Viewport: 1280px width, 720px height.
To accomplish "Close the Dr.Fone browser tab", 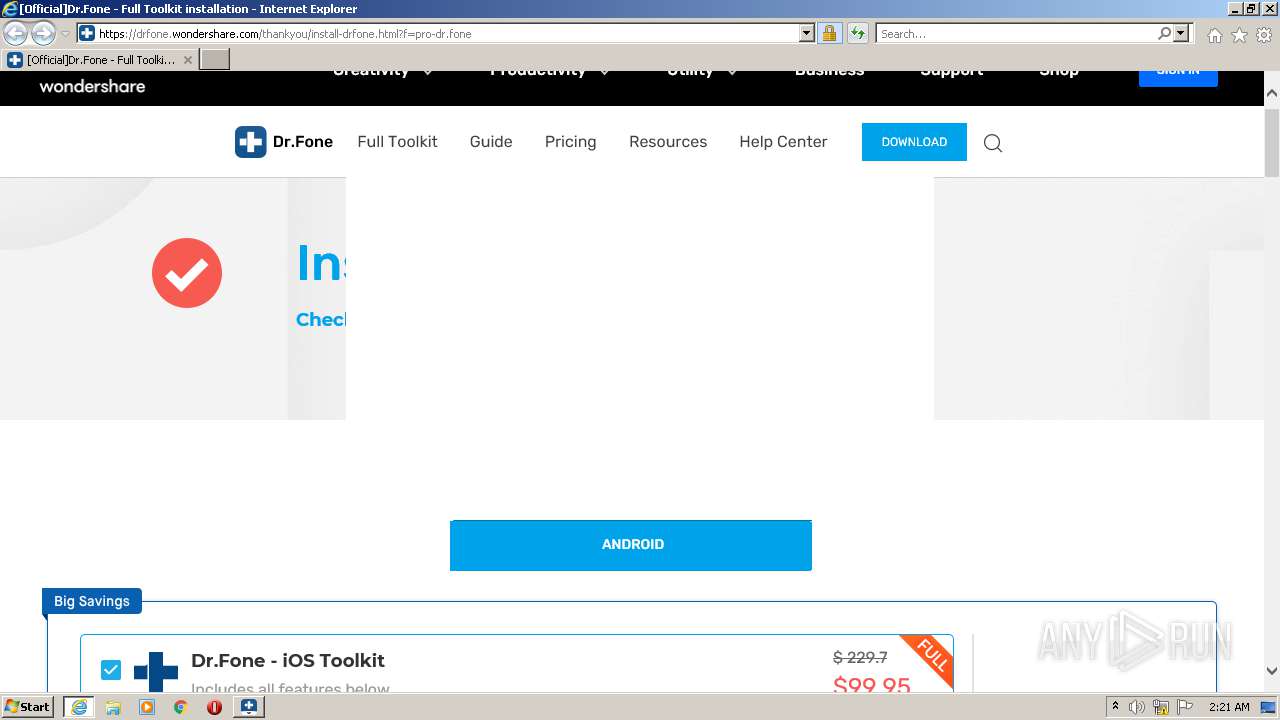I will point(188,60).
